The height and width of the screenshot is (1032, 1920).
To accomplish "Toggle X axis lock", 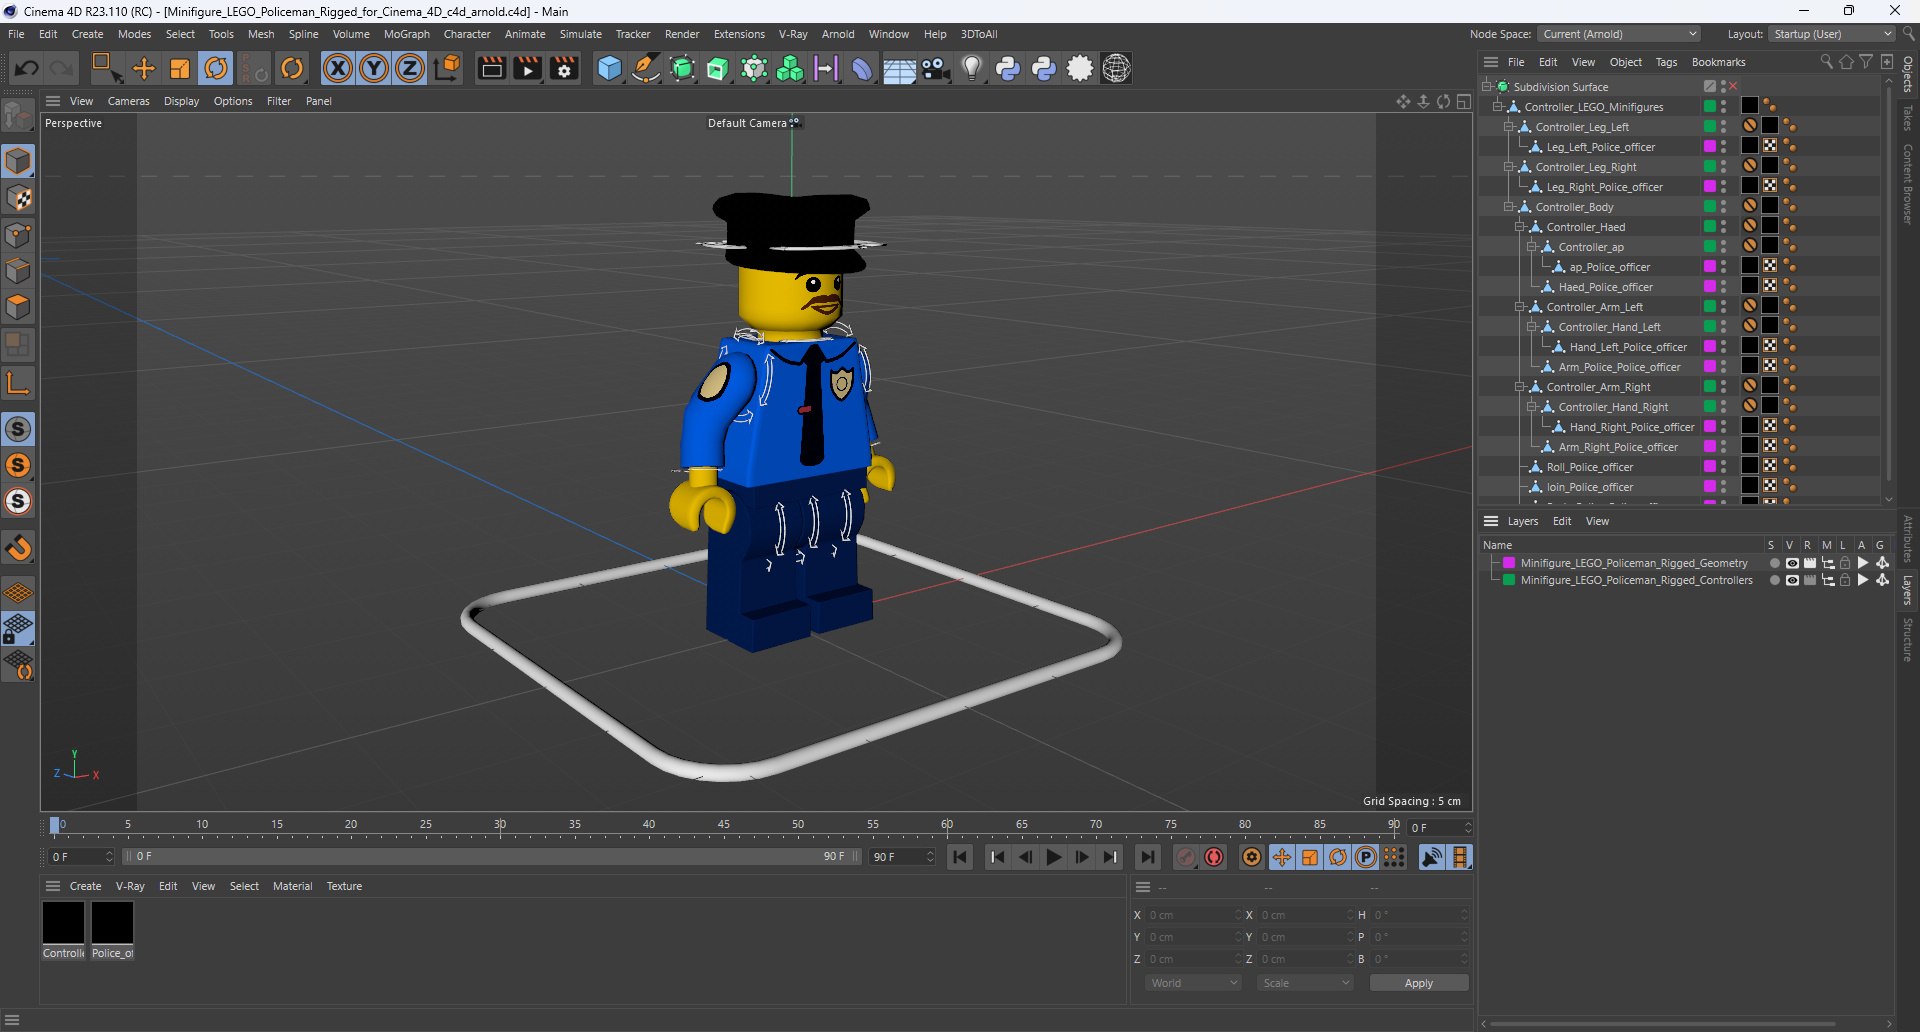I will pos(338,68).
